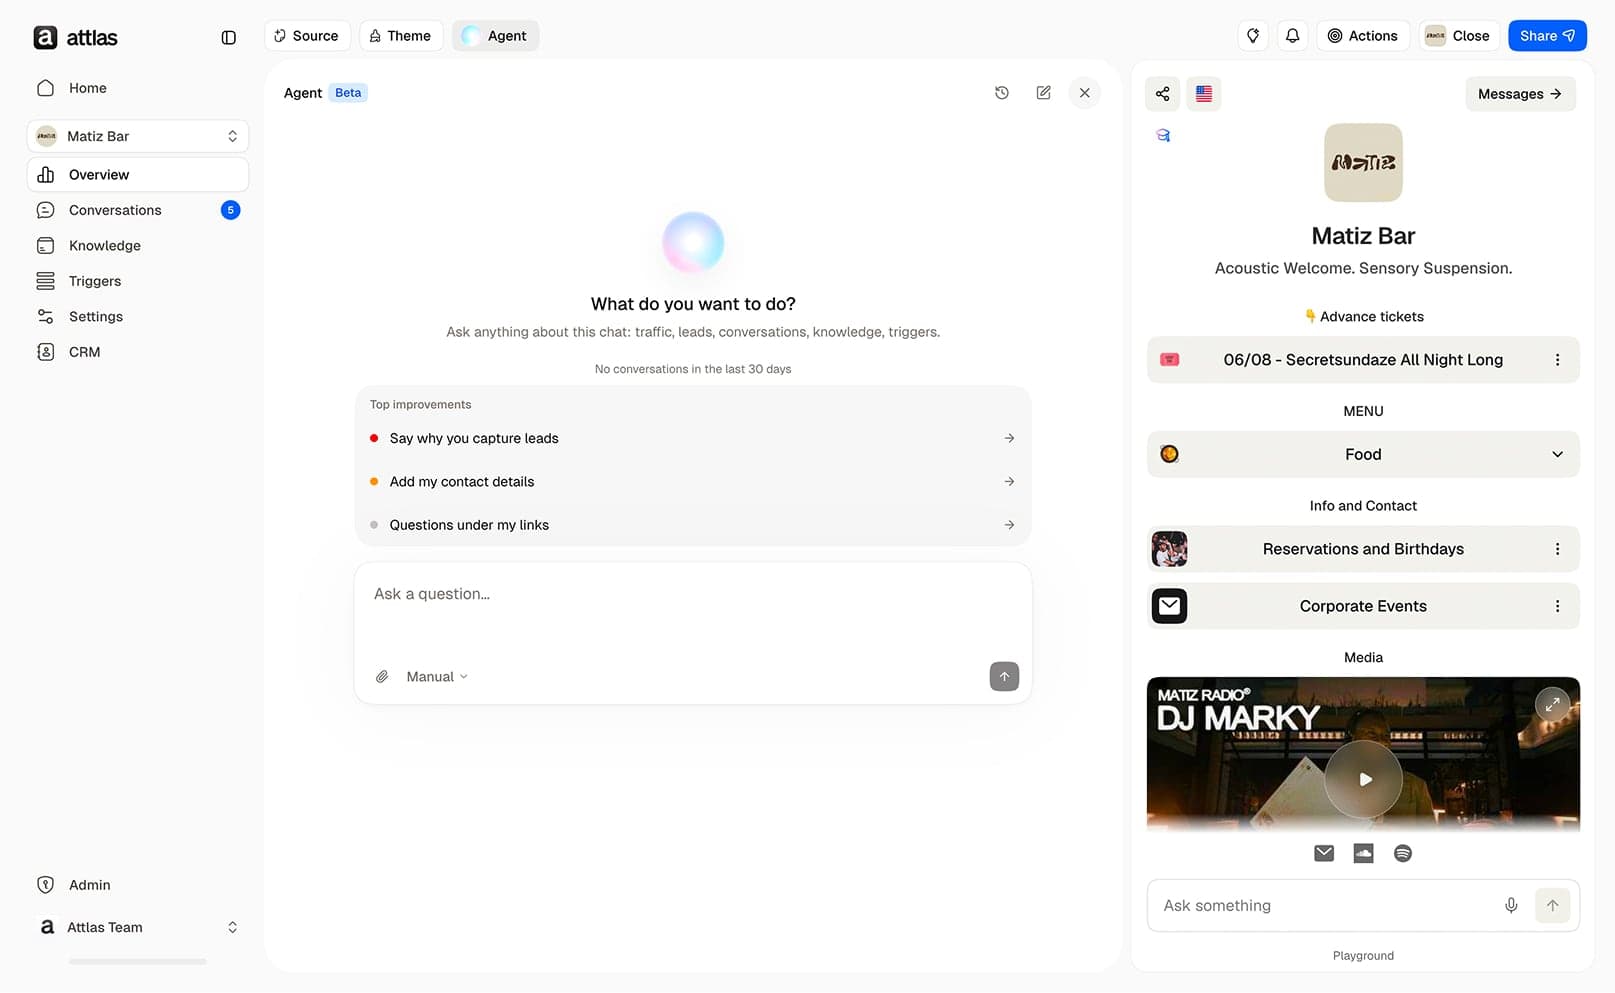The height and width of the screenshot is (993, 1615).
Task: Select 'Questions under my links' improvement
Action: pyautogui.click(x=692, y=525)
